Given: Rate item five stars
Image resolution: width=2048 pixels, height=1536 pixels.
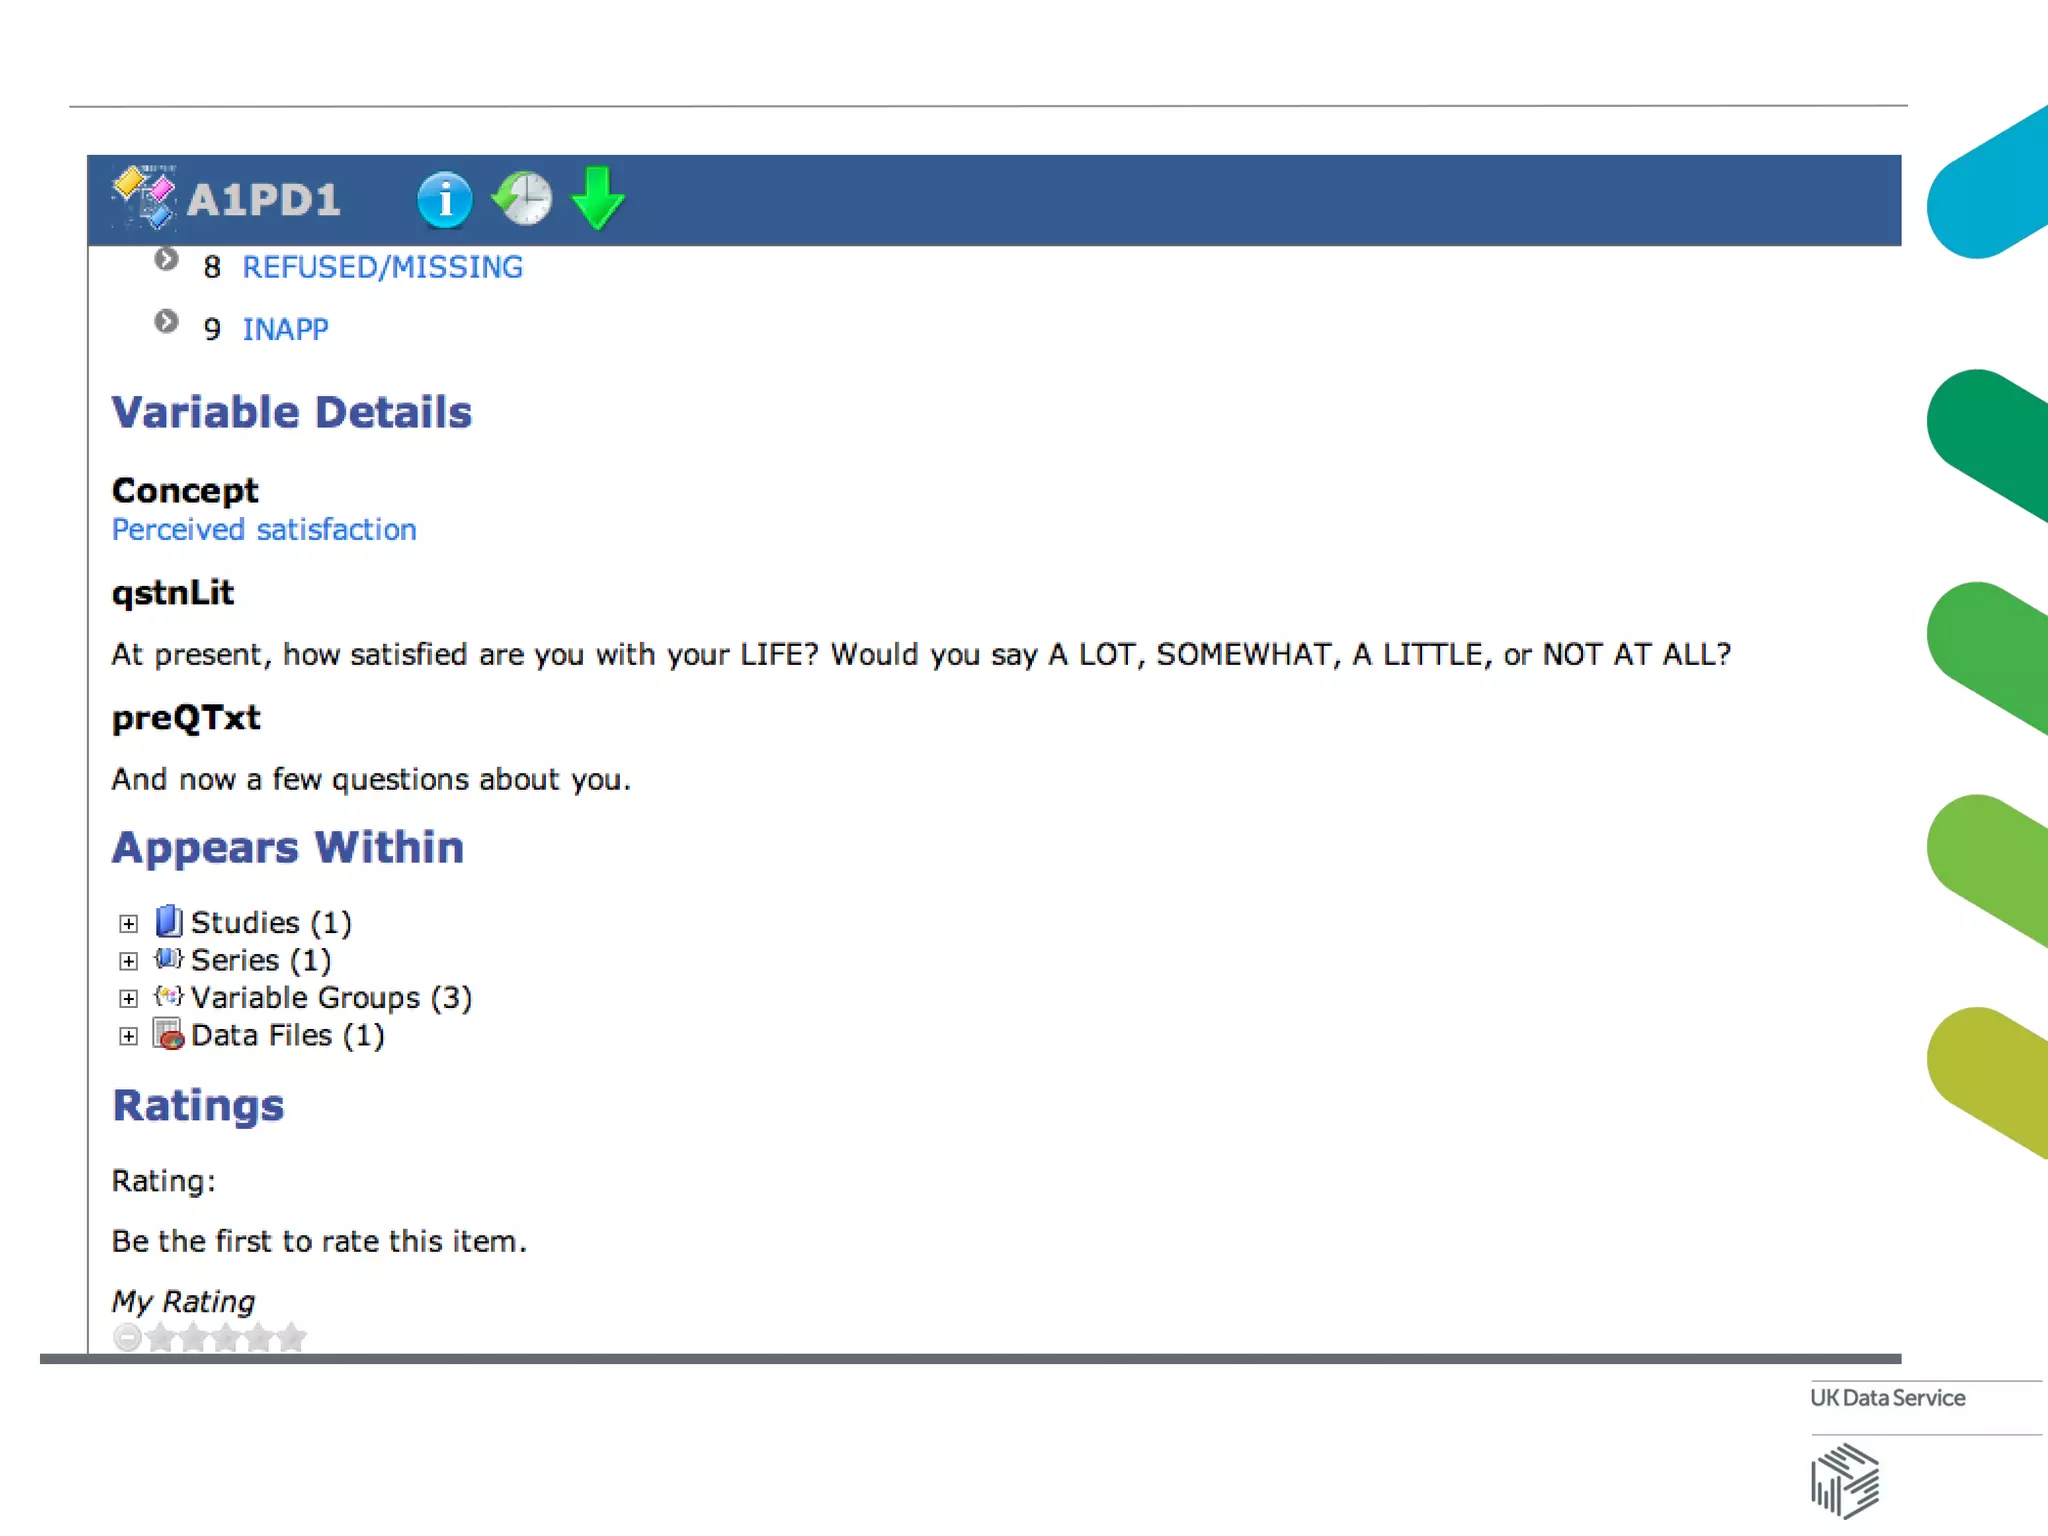Looking at the screenshot, I should 291,1337.
